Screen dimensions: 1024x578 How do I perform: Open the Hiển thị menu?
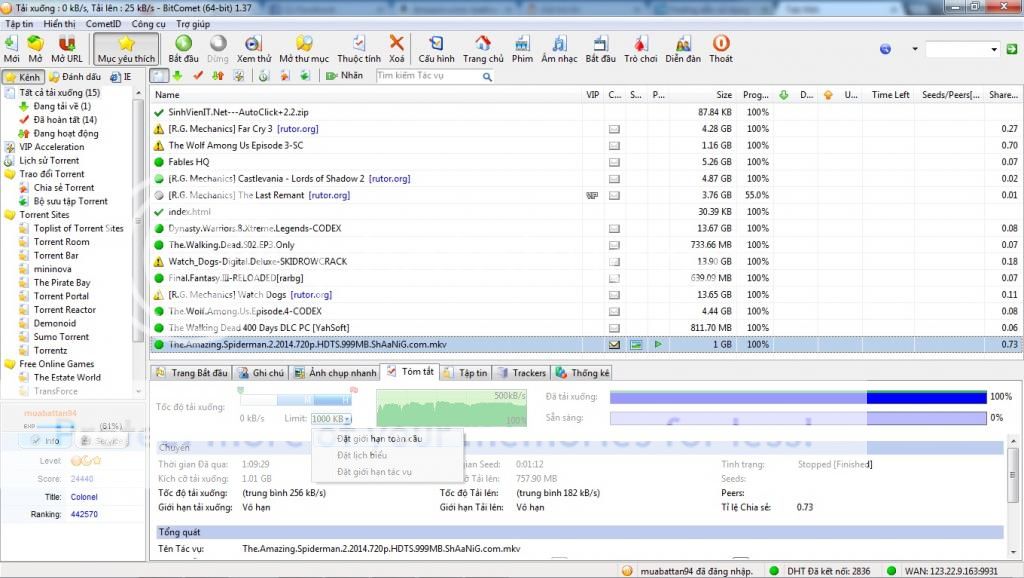(x=59, y=24)
